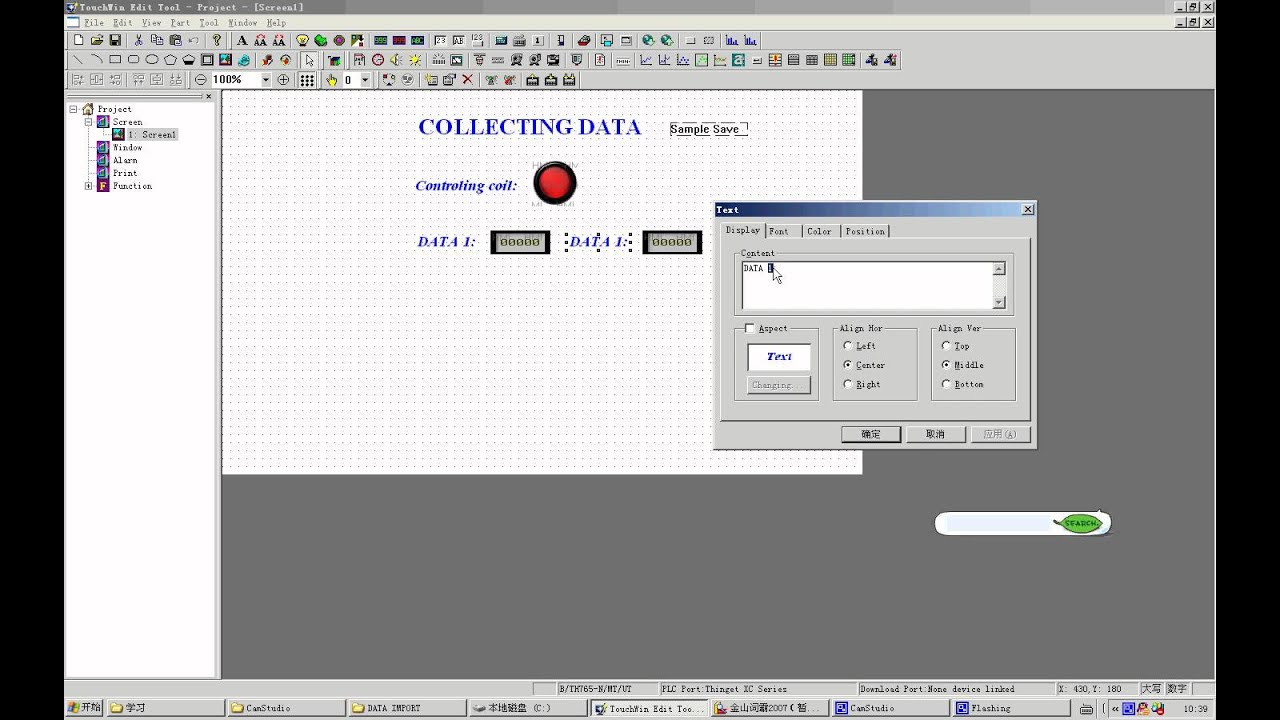This screenshot has width=1280, height=720.
Task: Open the 100% zoom dropdown
Action: [x=266, y=79]
